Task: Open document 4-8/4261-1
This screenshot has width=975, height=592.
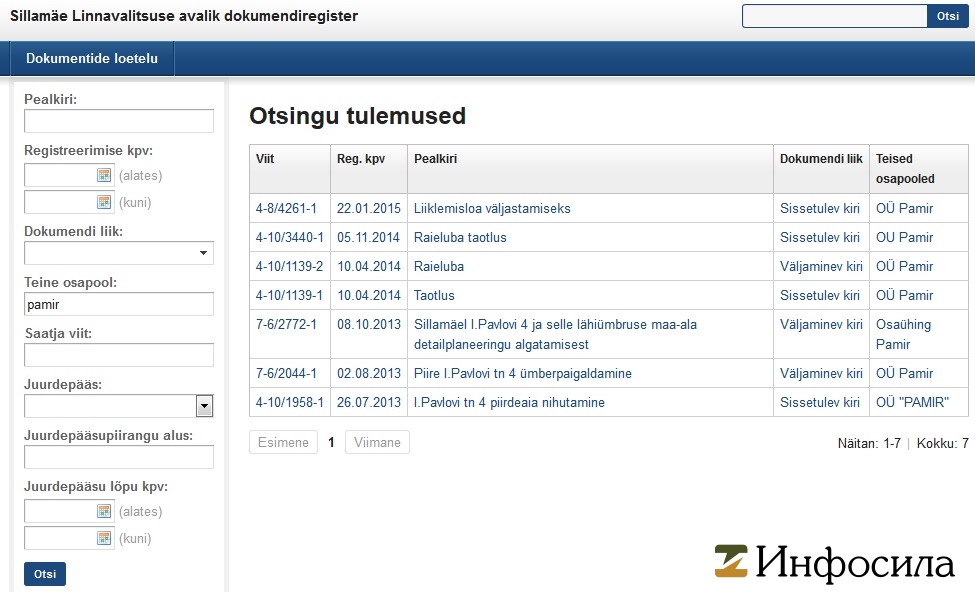Action: [x=286, y=208]
